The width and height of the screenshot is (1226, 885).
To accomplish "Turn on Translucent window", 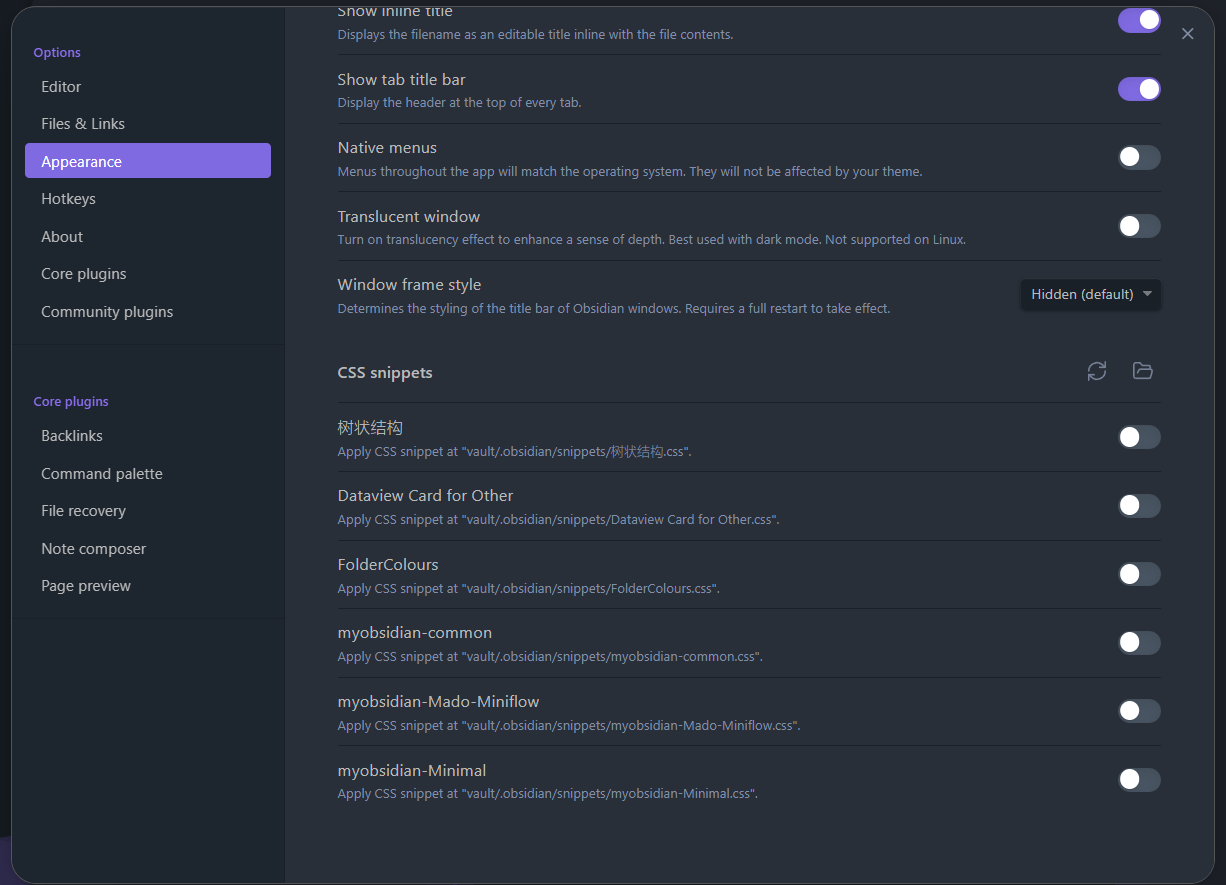I will tap(1139, 226).
